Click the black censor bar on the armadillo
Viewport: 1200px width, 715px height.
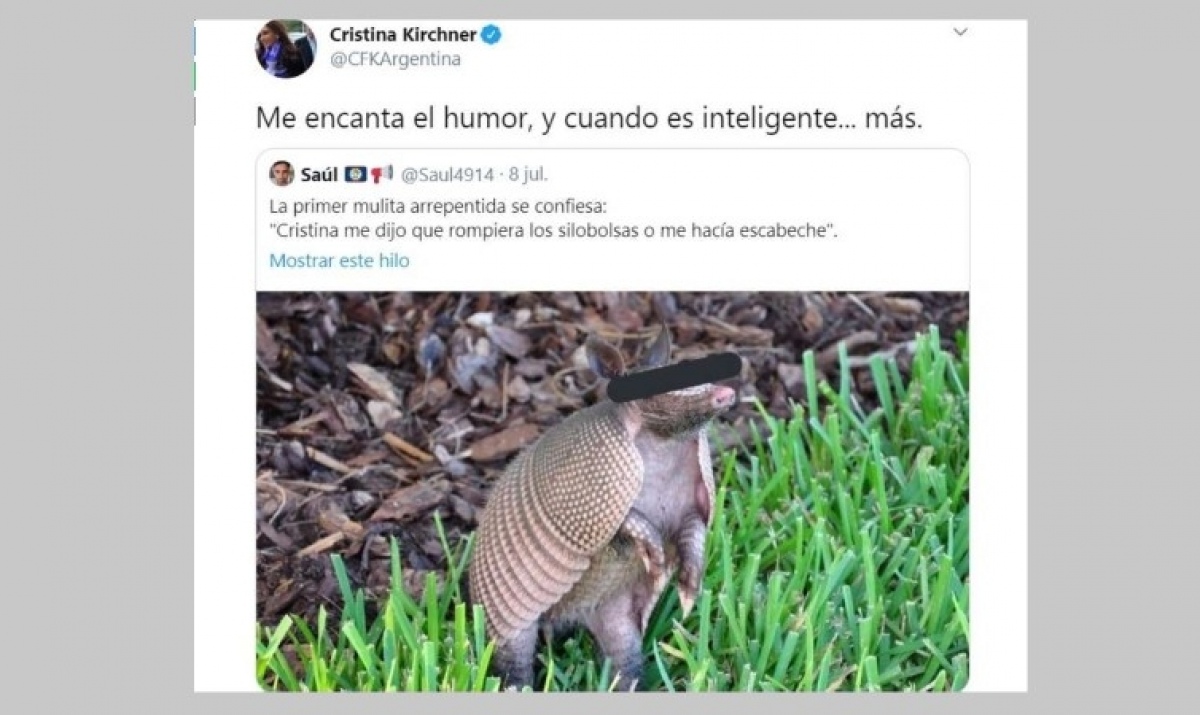[x=674, y=377]
